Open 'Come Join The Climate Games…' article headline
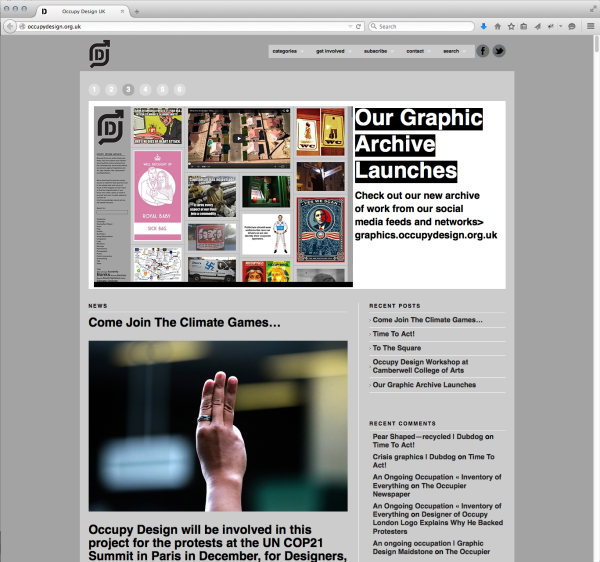Viewport: 600px width, 562px height. pyautogui.click(x=184, y=323)
